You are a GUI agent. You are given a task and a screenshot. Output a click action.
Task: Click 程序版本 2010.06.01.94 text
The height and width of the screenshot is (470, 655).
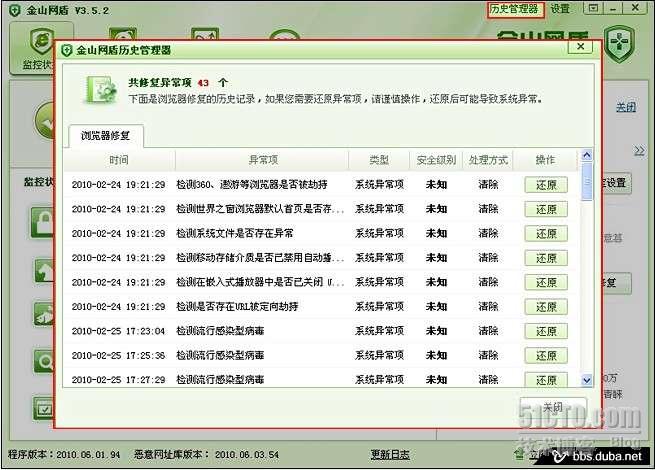[x=64, y=455]
